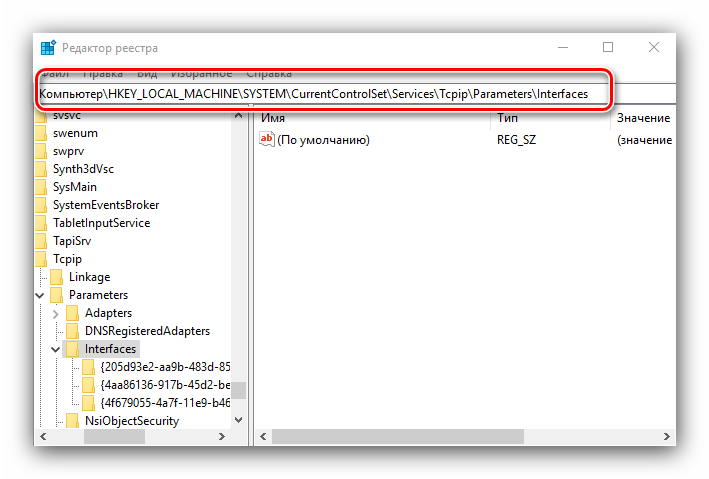This screenshot has width=709, height=479.
Task: Click the tree pane scroll down arrow
Action: click(x=239, y=420)
